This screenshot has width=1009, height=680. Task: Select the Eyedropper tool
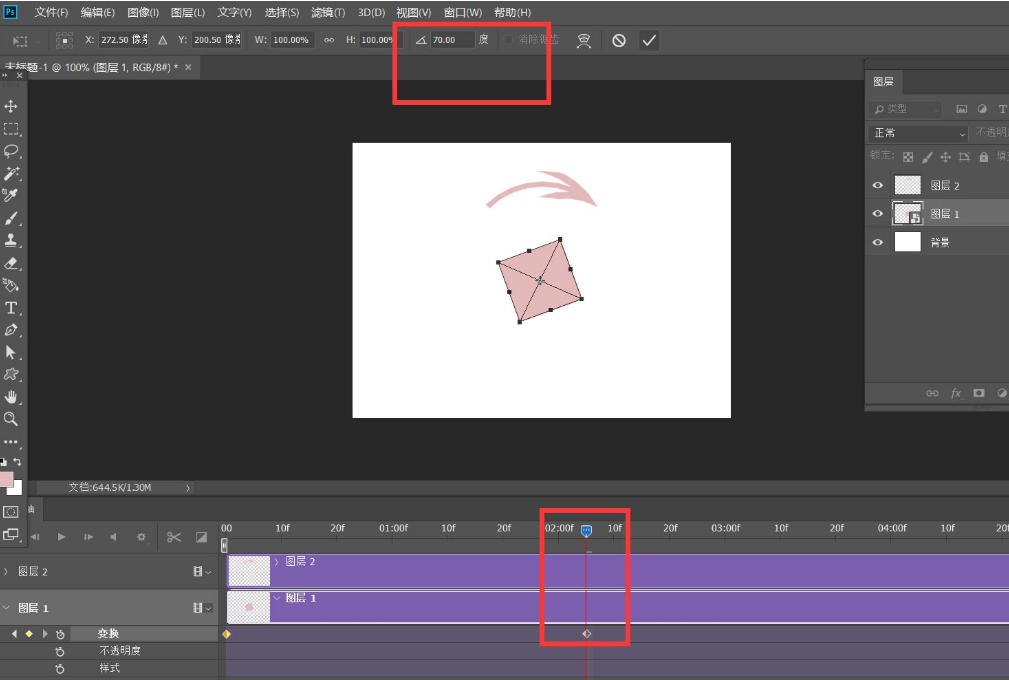pyautogui.click(x=11, y=195)
